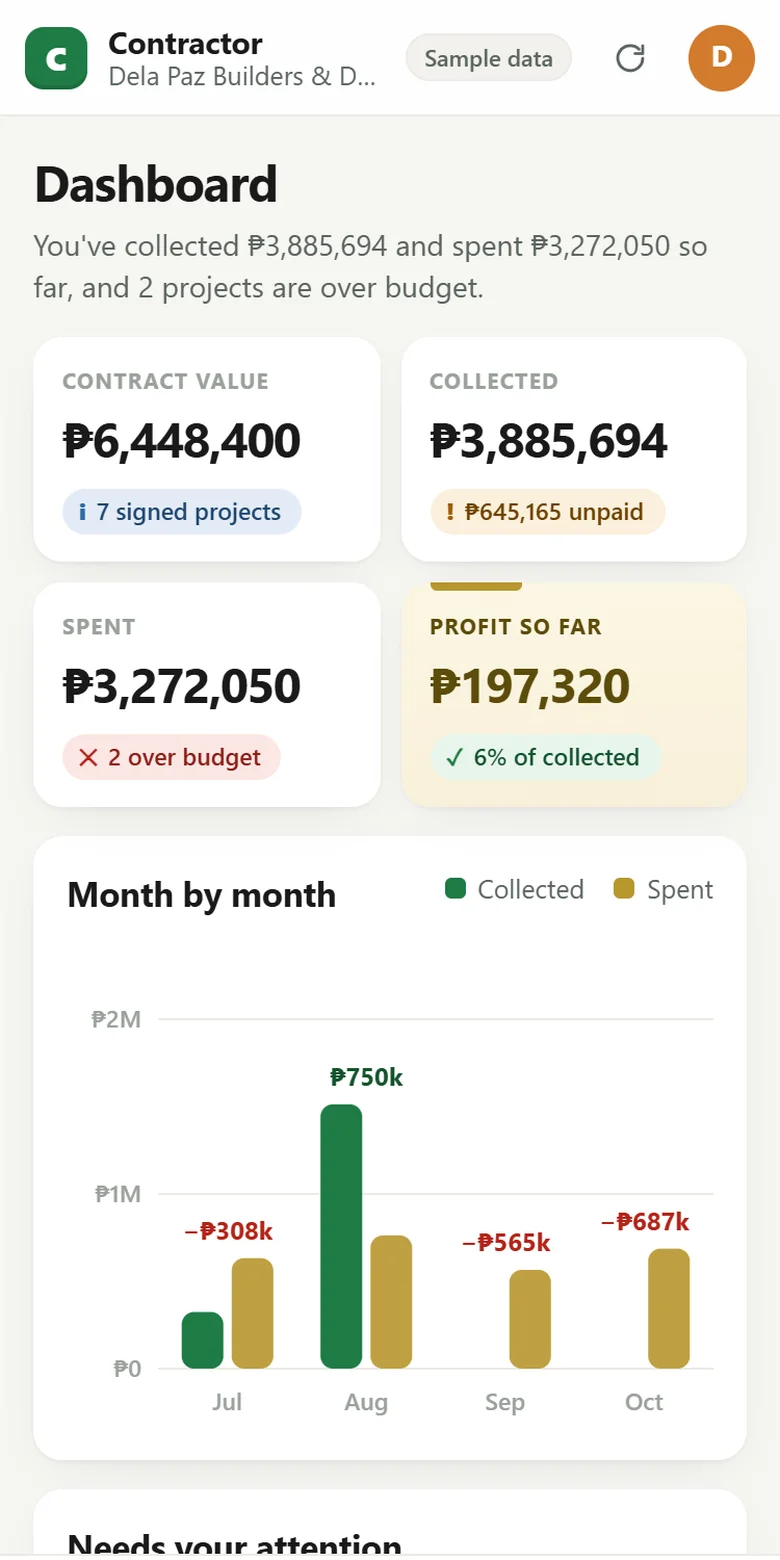Viewport: 780px width, 1560px height.
Task: Click the green Contractor app logo
Action: (56, 58)
